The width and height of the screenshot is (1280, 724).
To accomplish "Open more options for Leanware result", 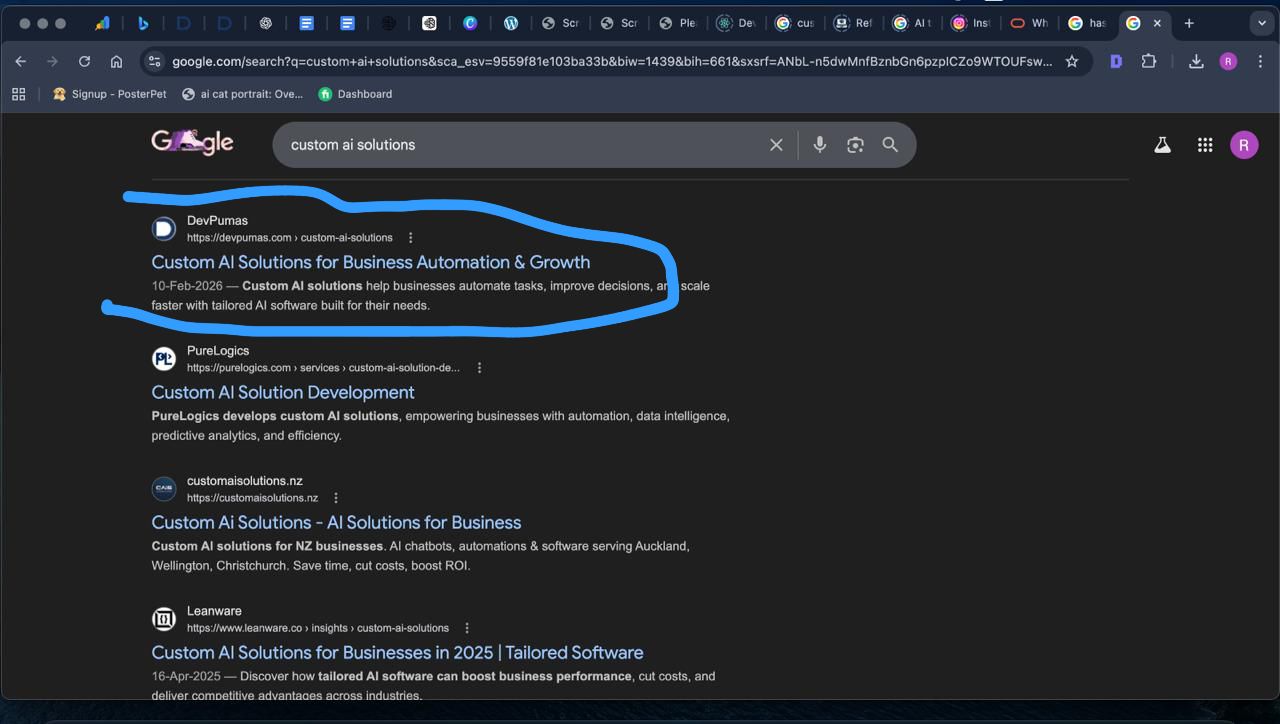I will pyautogui.click(x=467, y=628).
